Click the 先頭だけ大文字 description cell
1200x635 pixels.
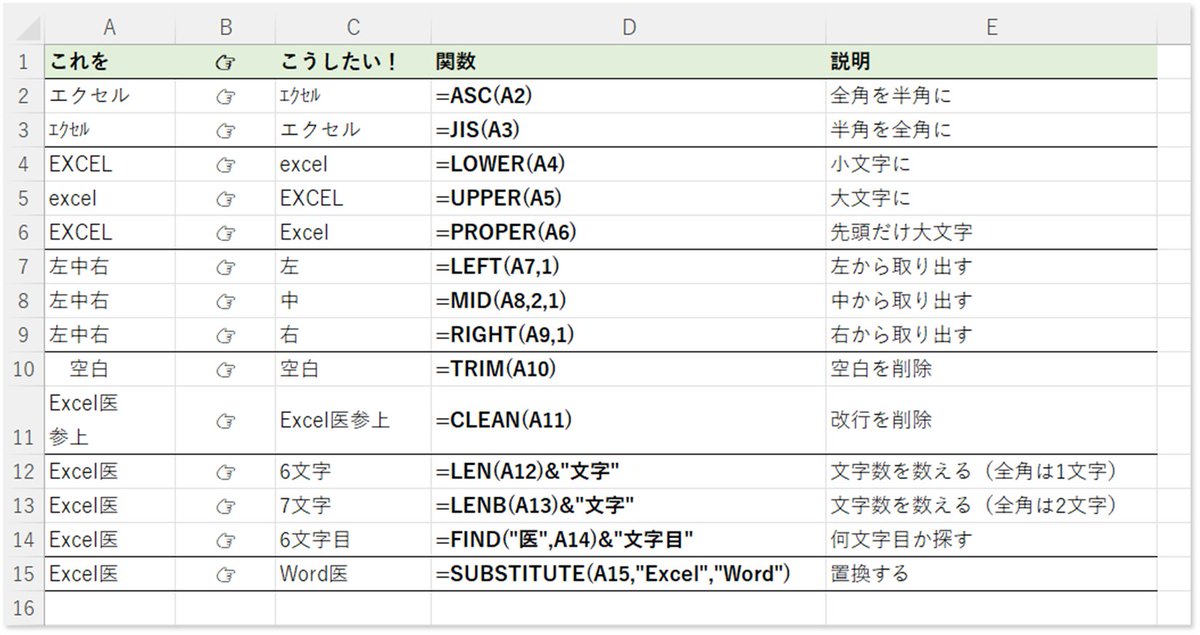click(x=991, y=232)
